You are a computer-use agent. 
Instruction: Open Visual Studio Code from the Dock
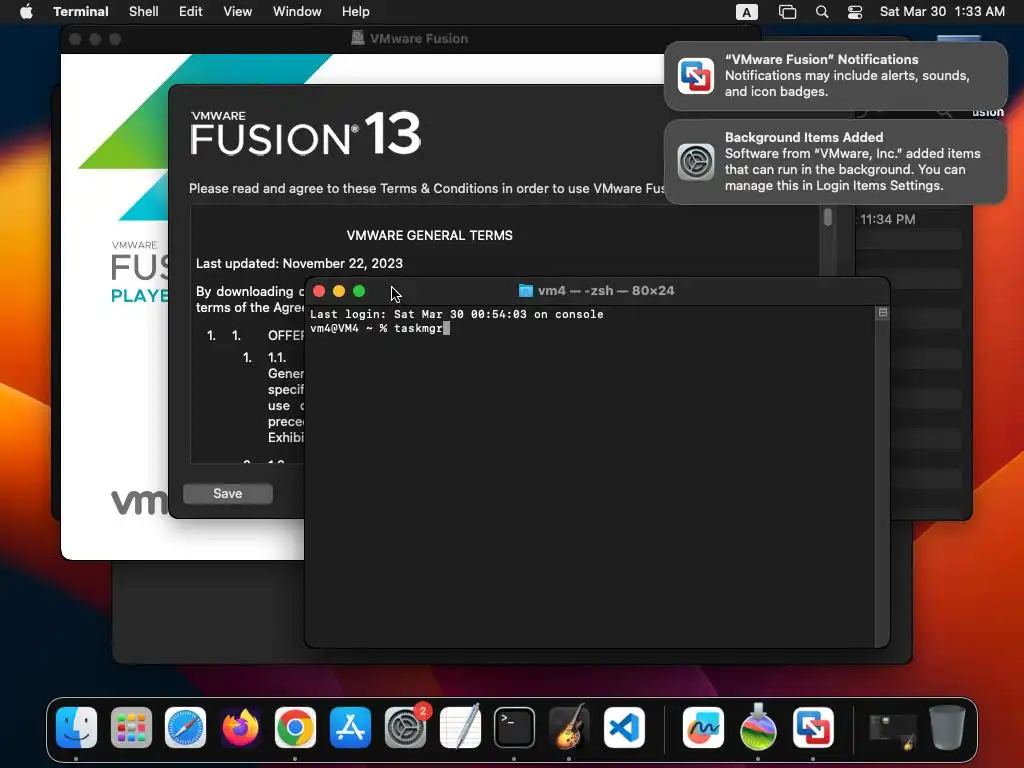(624, 727)
